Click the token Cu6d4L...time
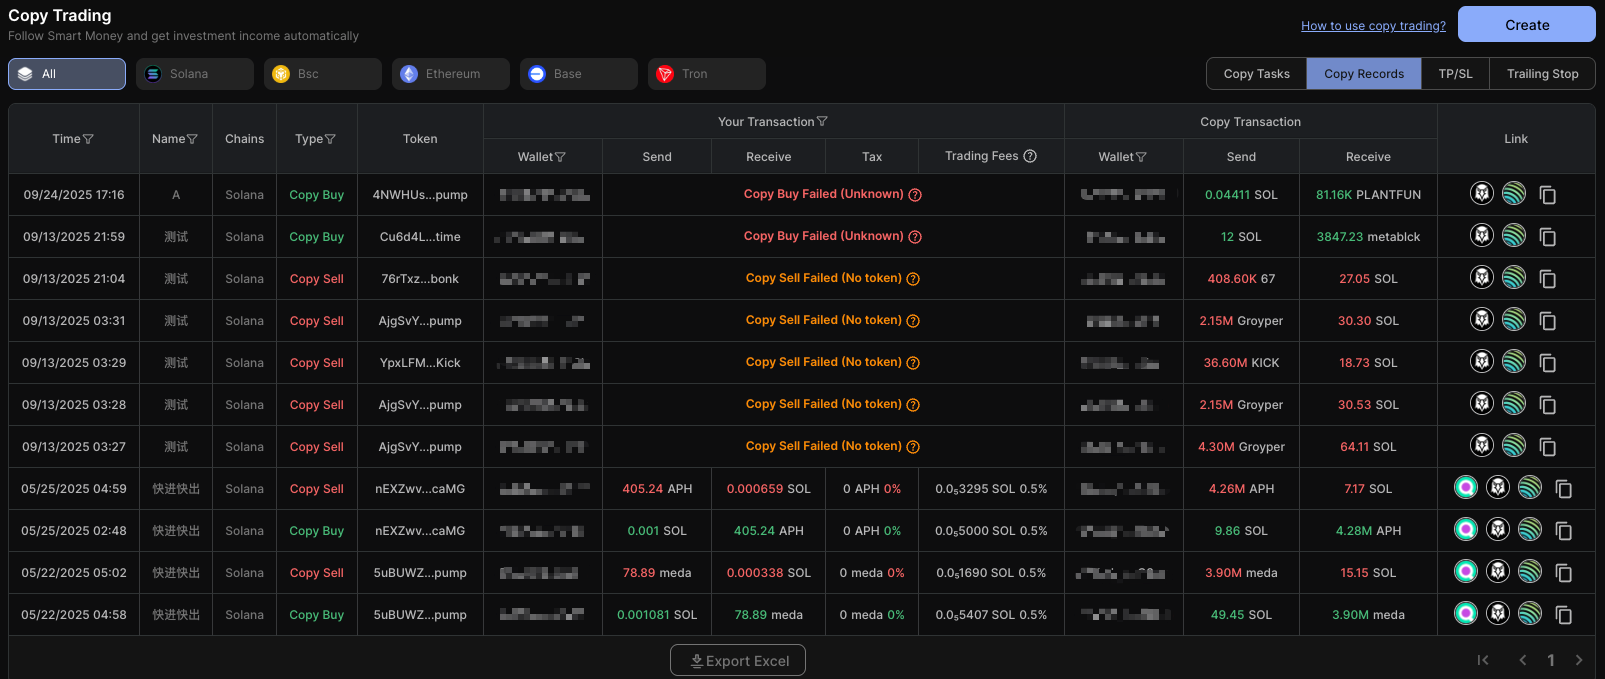1605x679 pixels. point(420,237)
